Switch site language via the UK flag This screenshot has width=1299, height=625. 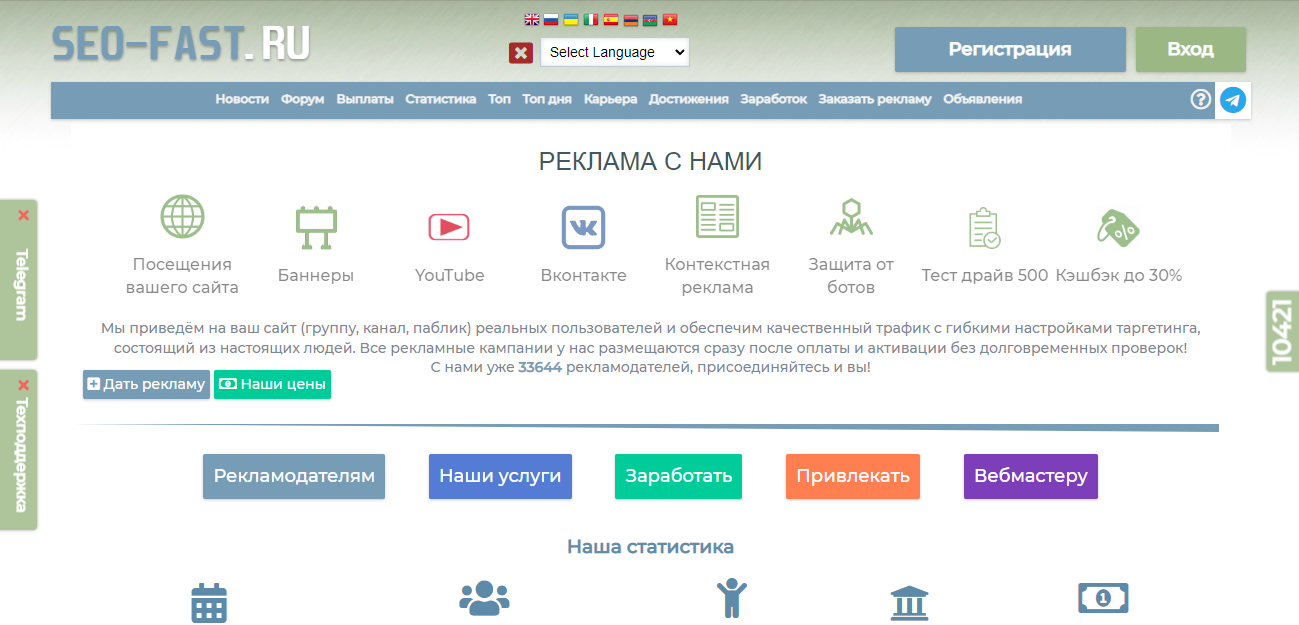pos(532,19)
